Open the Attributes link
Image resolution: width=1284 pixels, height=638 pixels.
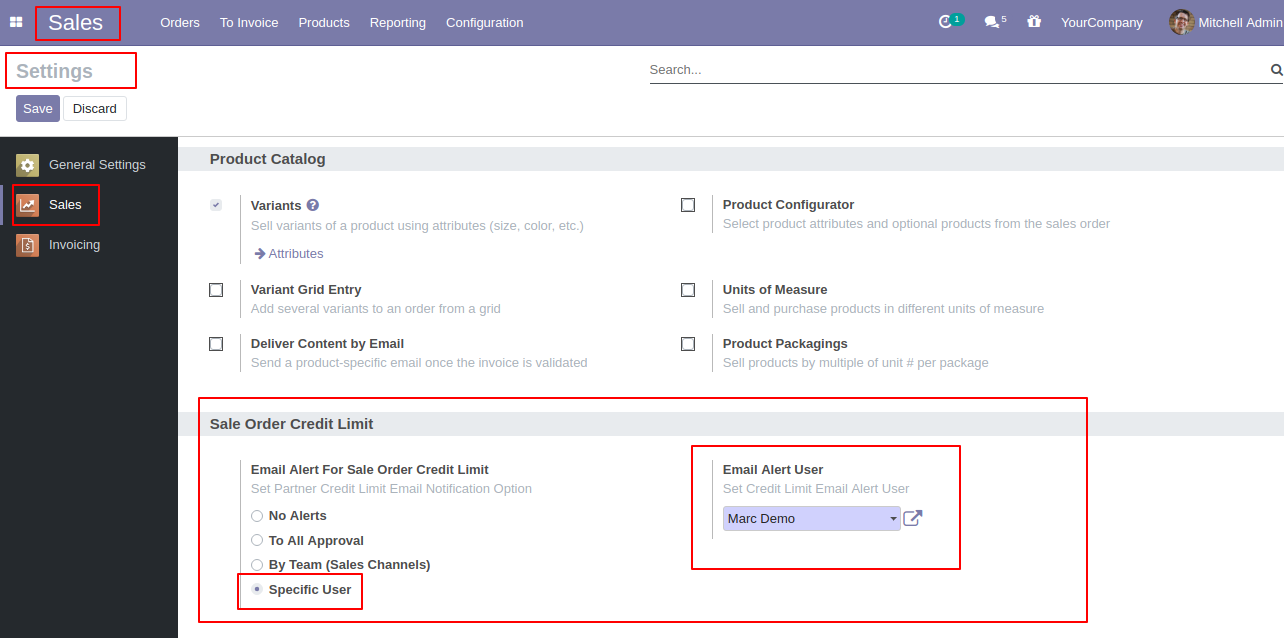(296, 254)
